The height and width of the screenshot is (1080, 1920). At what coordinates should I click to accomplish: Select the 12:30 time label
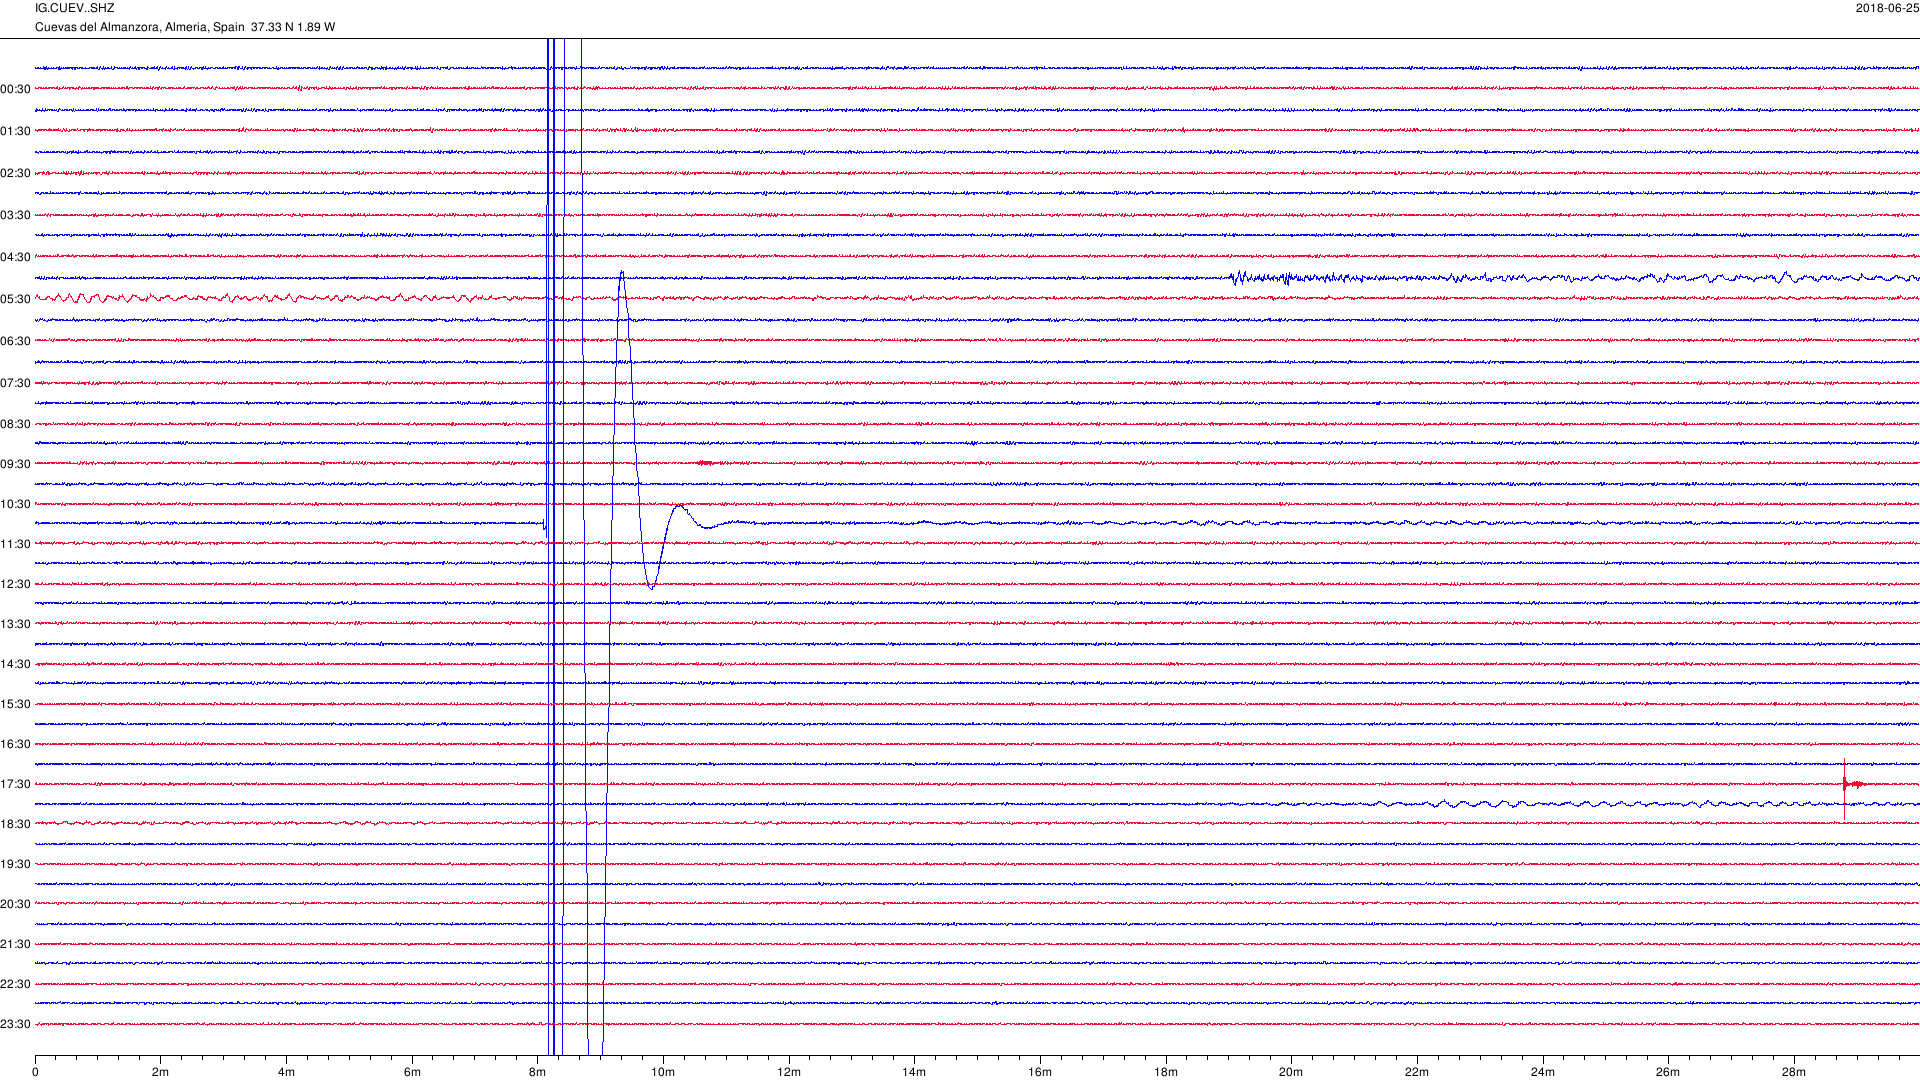[x=15, y=584]
